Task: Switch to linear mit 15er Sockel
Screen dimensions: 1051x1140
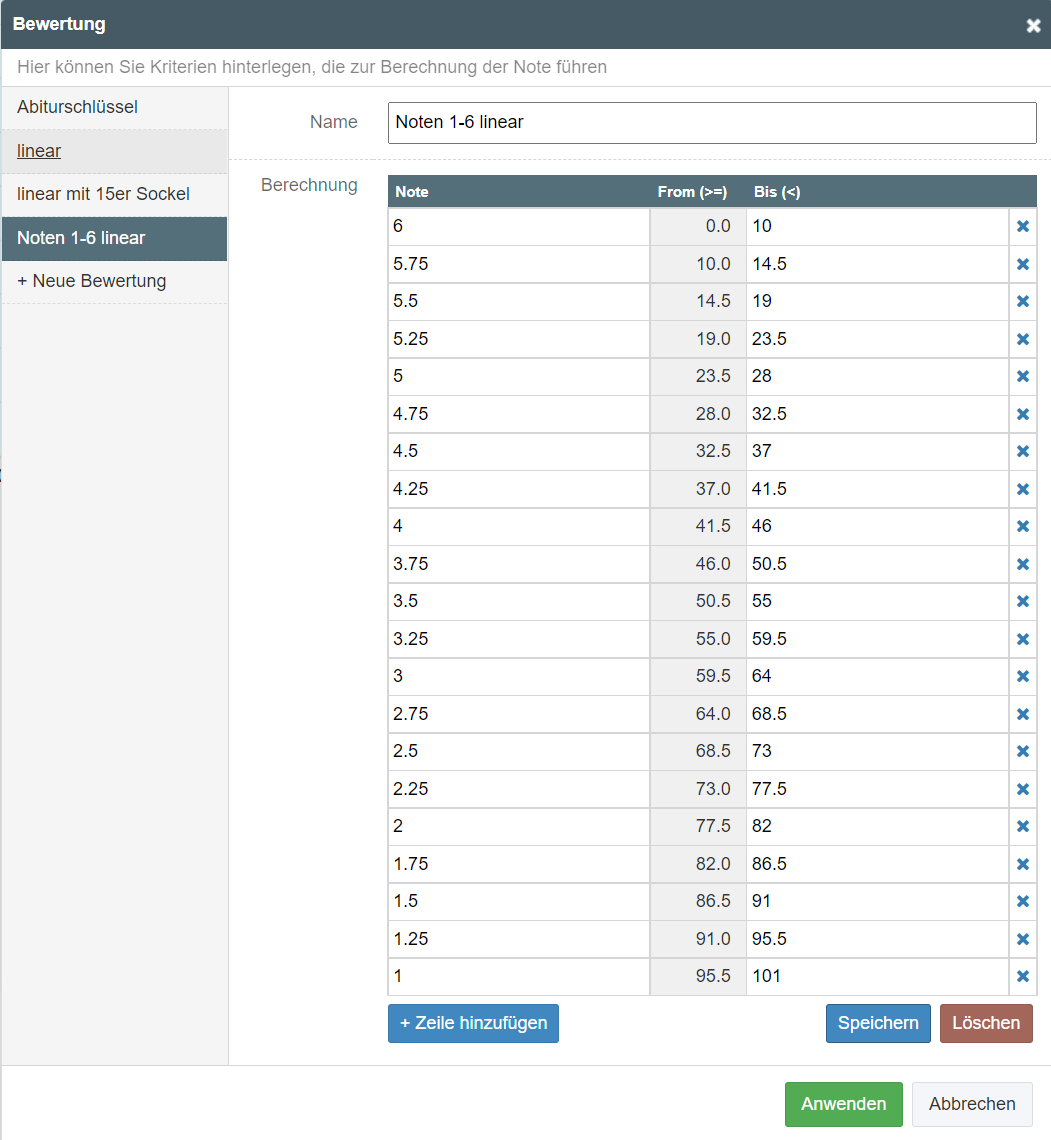Action: point(103,194)
